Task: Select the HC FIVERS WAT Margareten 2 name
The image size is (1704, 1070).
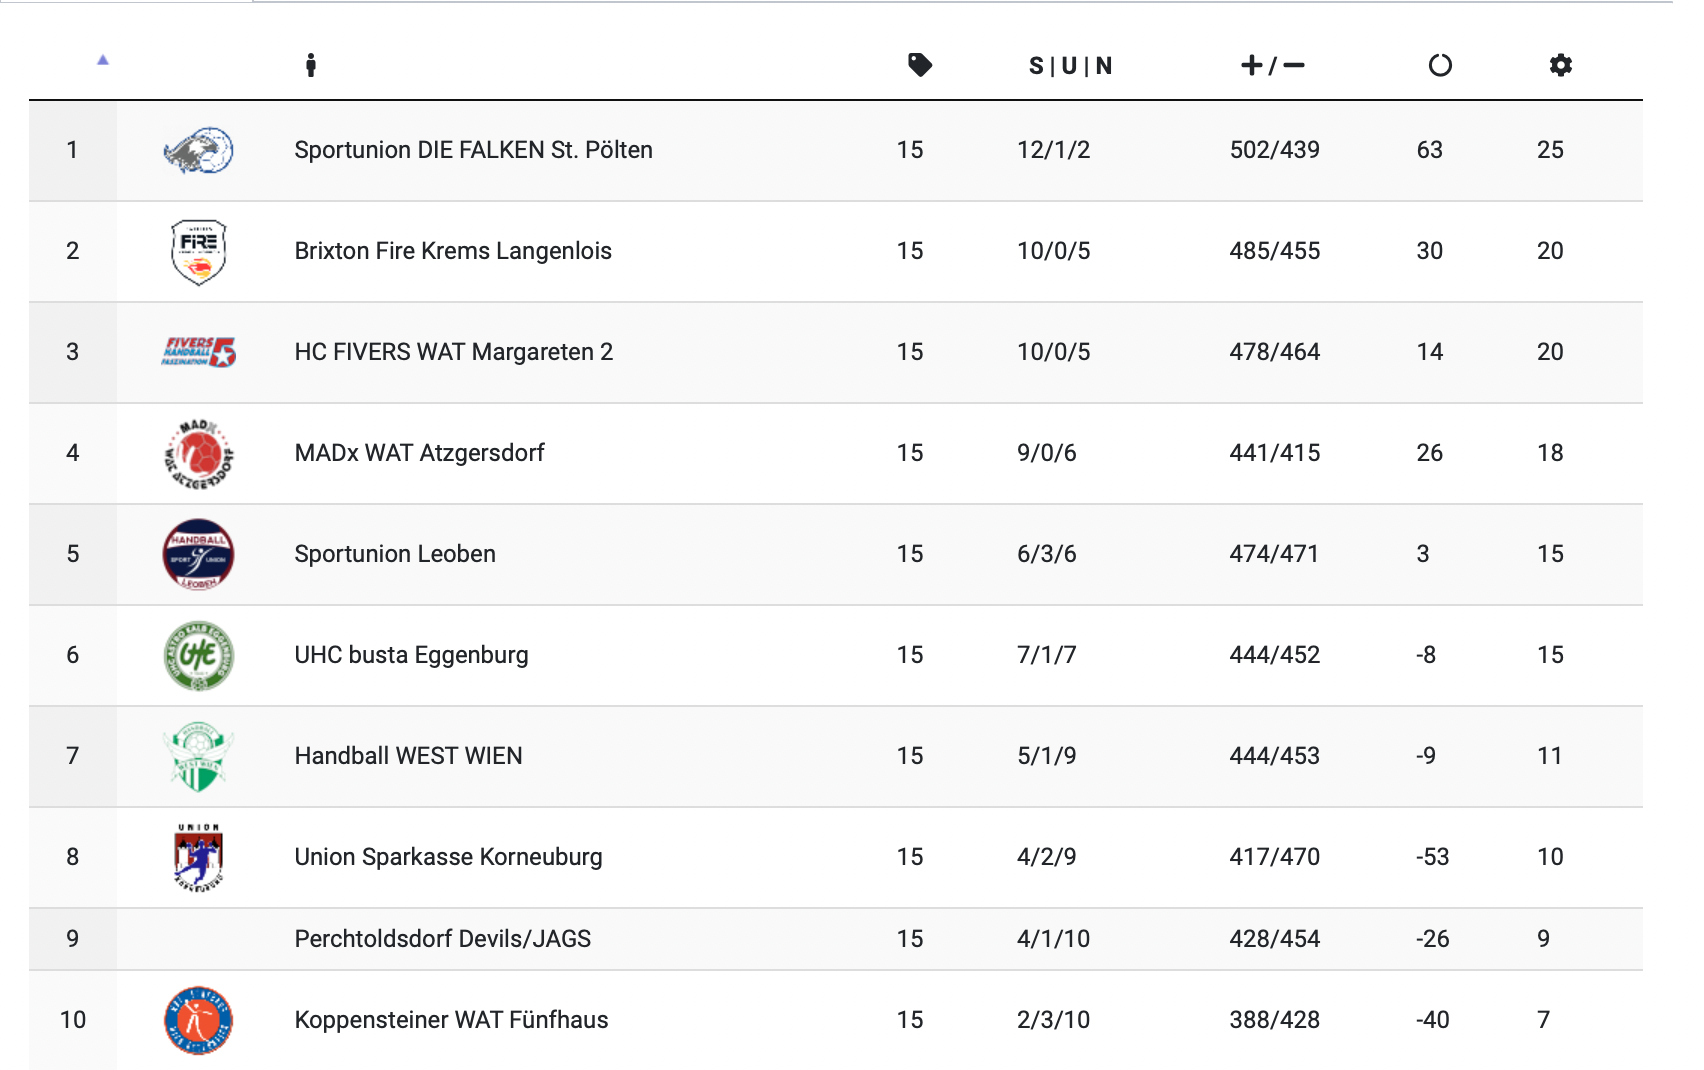Action: pos(453,352)
